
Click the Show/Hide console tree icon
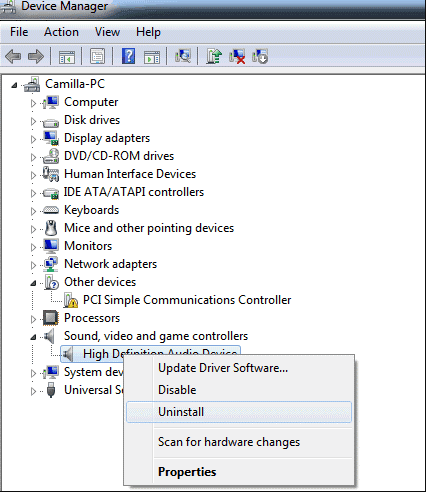click(67, 56)
